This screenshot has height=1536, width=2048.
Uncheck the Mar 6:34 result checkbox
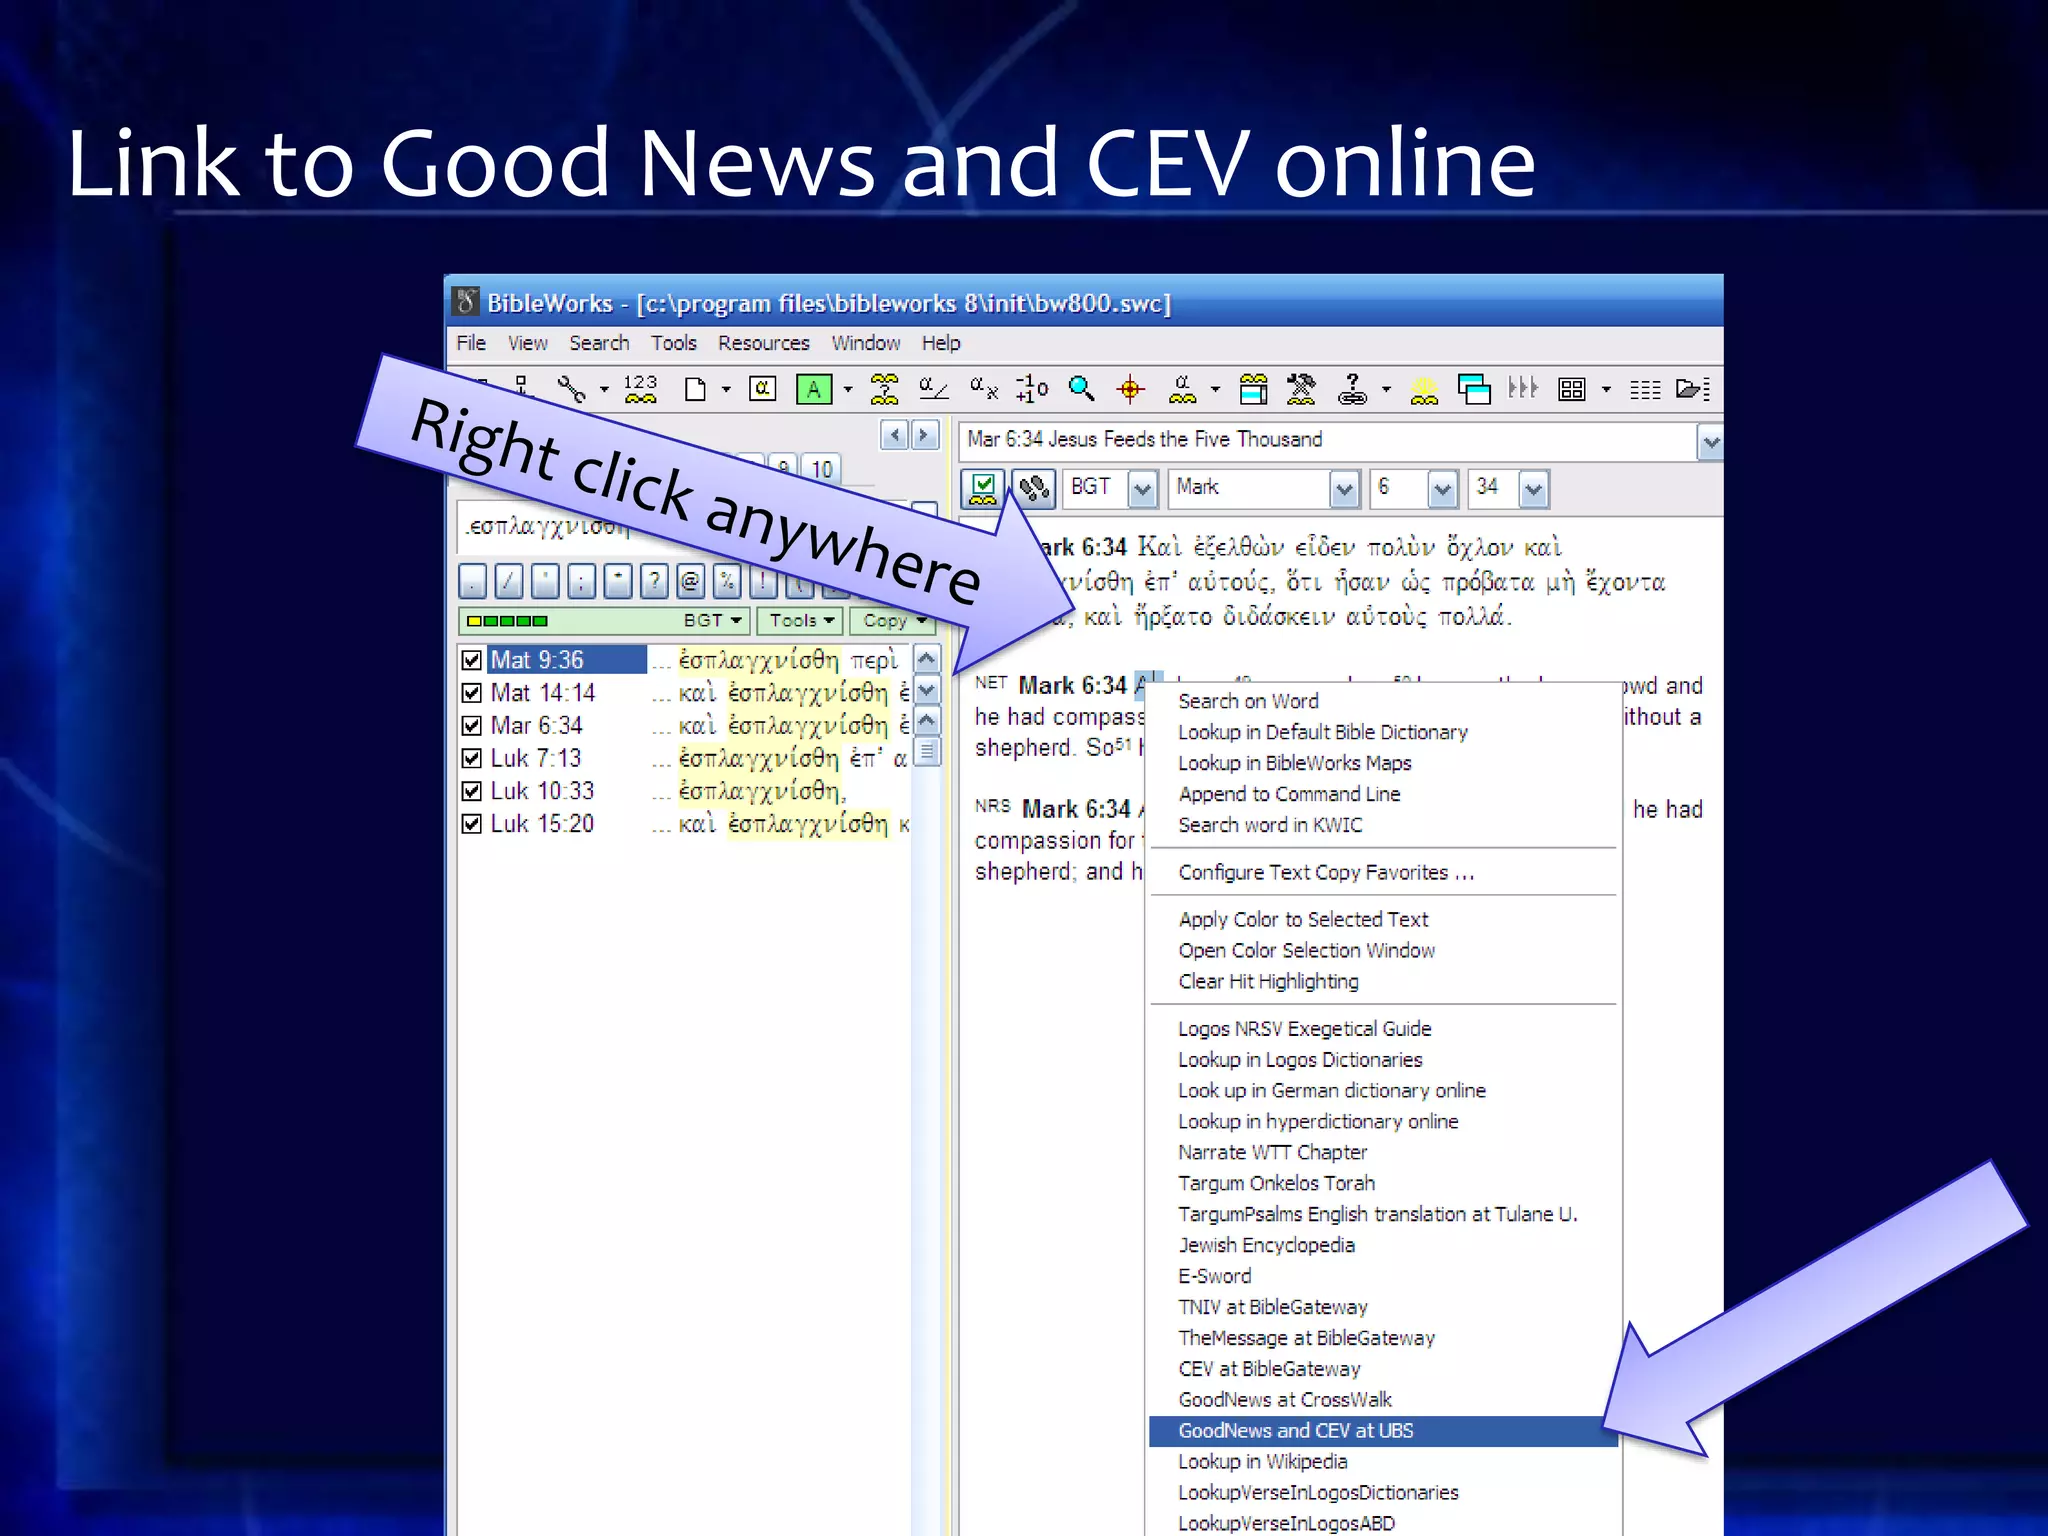[x=472, y=726]
